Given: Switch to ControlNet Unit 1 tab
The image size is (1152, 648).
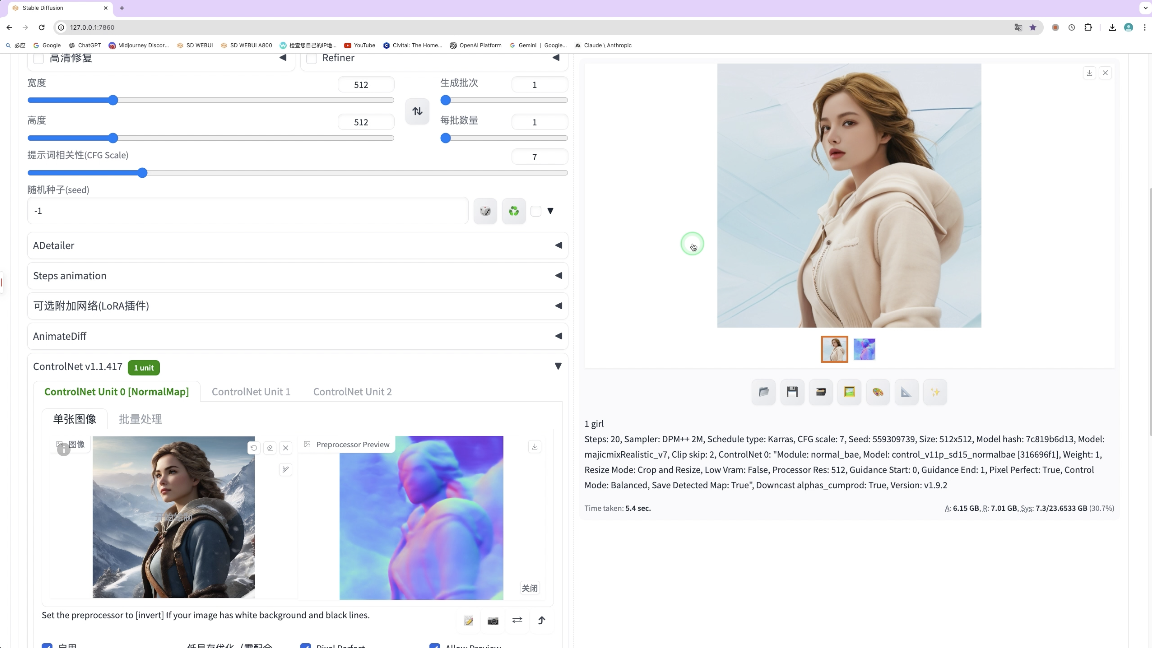Looking at the screenshot, I should 251,392.
